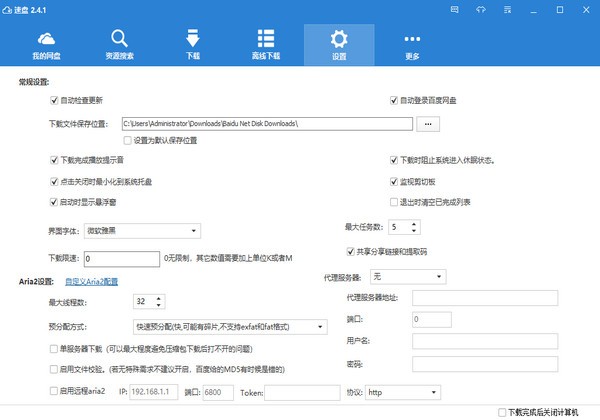Open the 协议 http dropdown
The height and width of the screenshot is (420, 600).
point(404,393)
